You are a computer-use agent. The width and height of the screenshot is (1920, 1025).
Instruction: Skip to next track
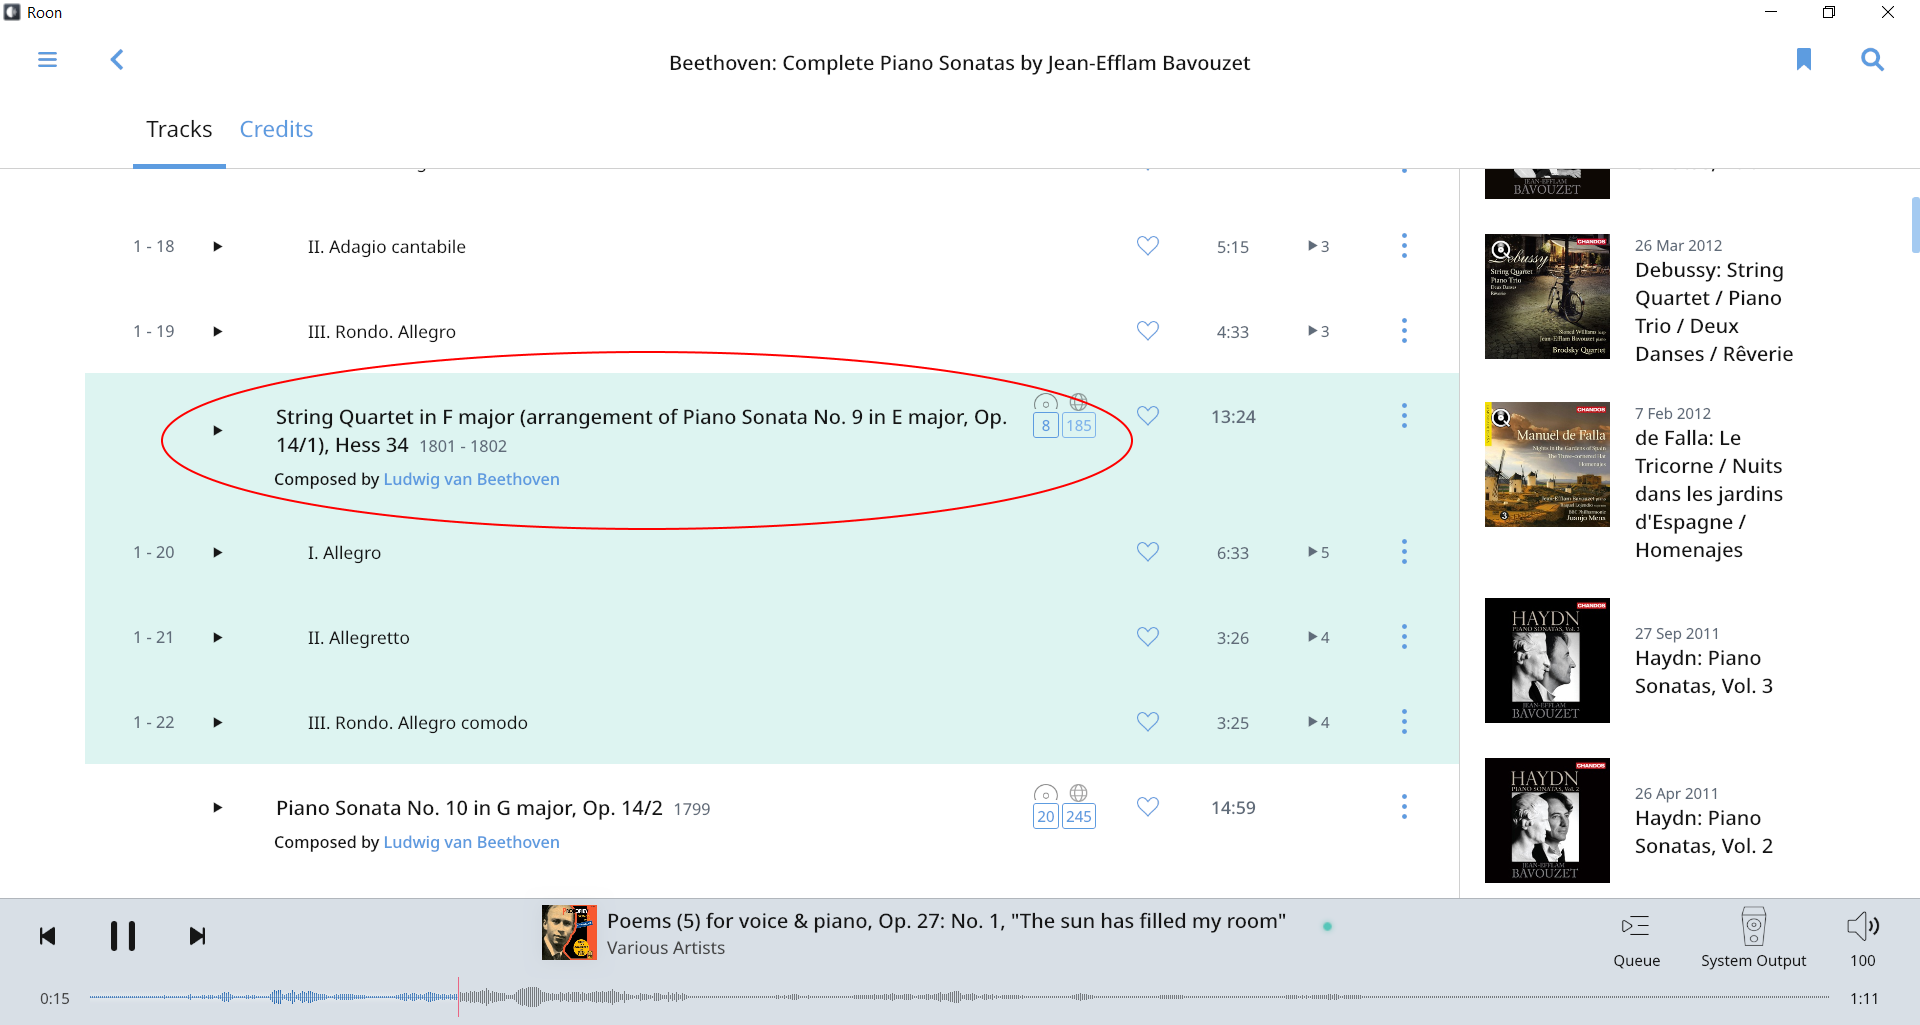(197, 936)
